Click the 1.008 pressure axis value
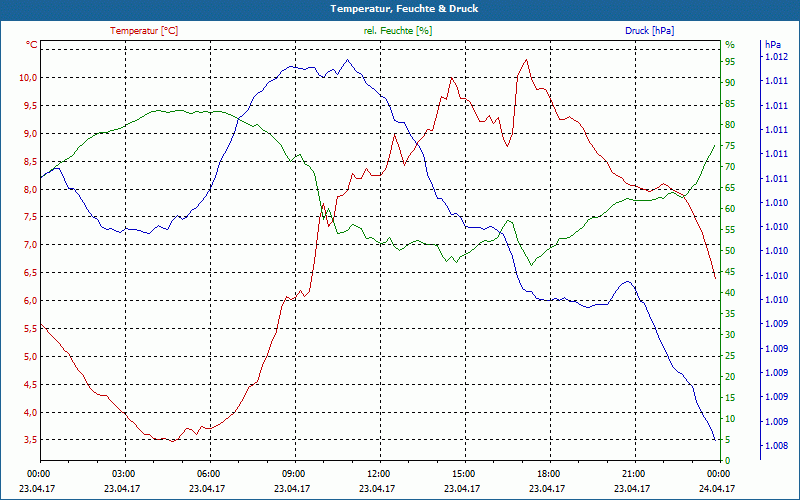 [x=776, y=446]
